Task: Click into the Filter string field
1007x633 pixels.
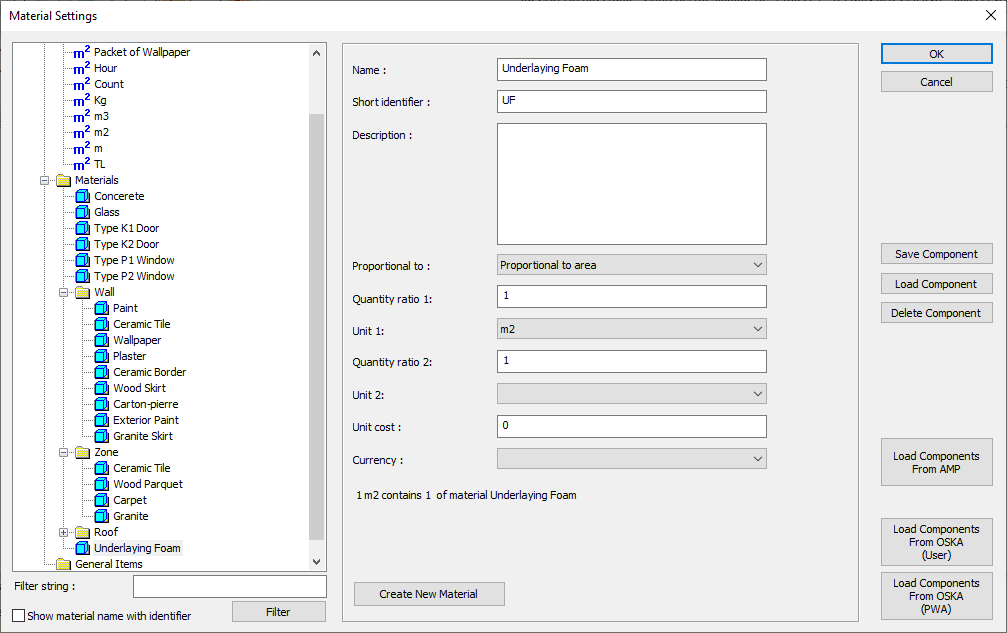Action: point(229,586)
